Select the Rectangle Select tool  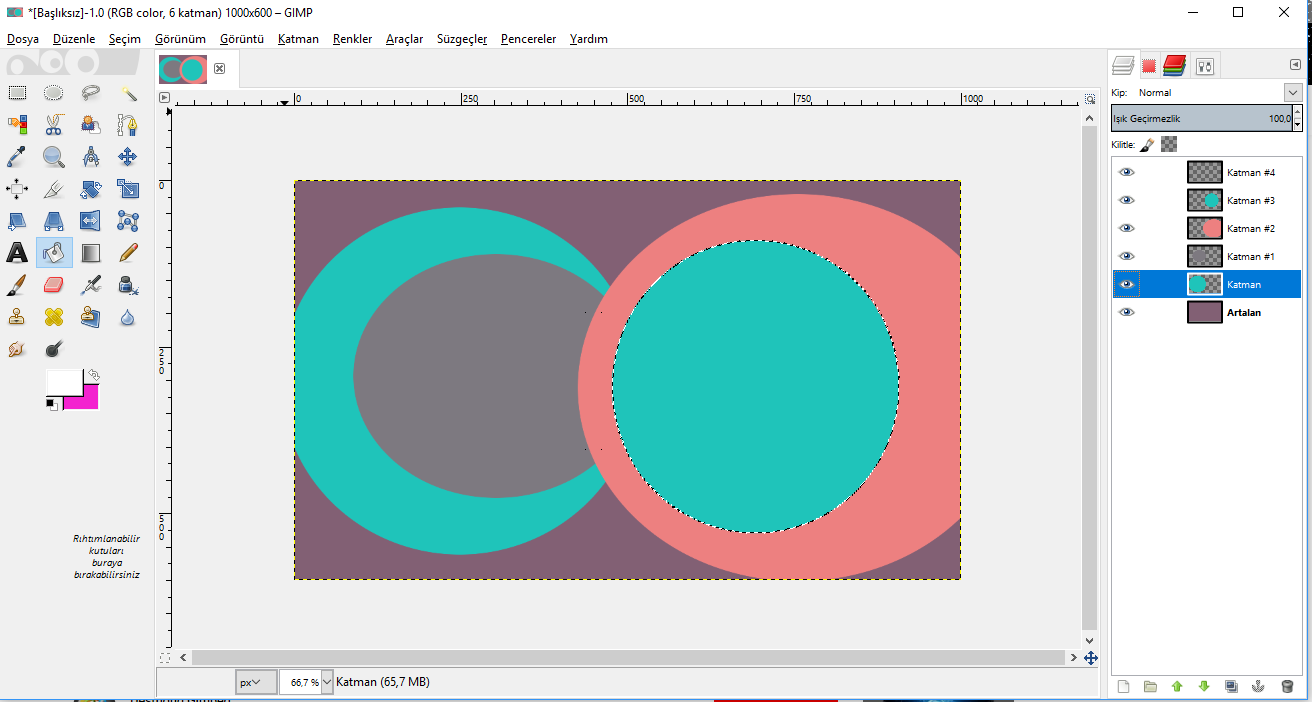[x=17, y=93]
